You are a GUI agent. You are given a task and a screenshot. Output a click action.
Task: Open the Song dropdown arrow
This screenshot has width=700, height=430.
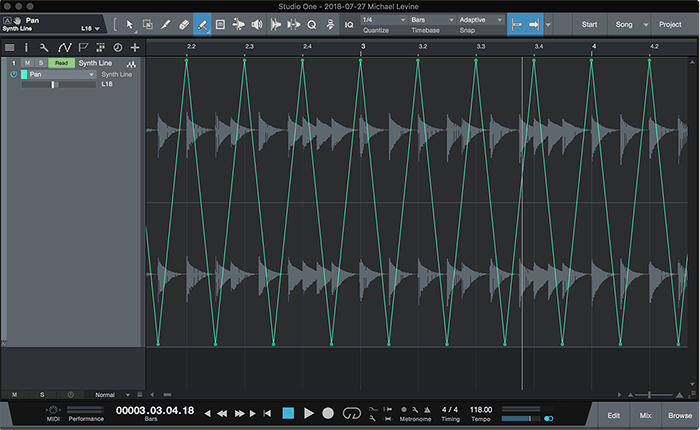click(646, 25)
